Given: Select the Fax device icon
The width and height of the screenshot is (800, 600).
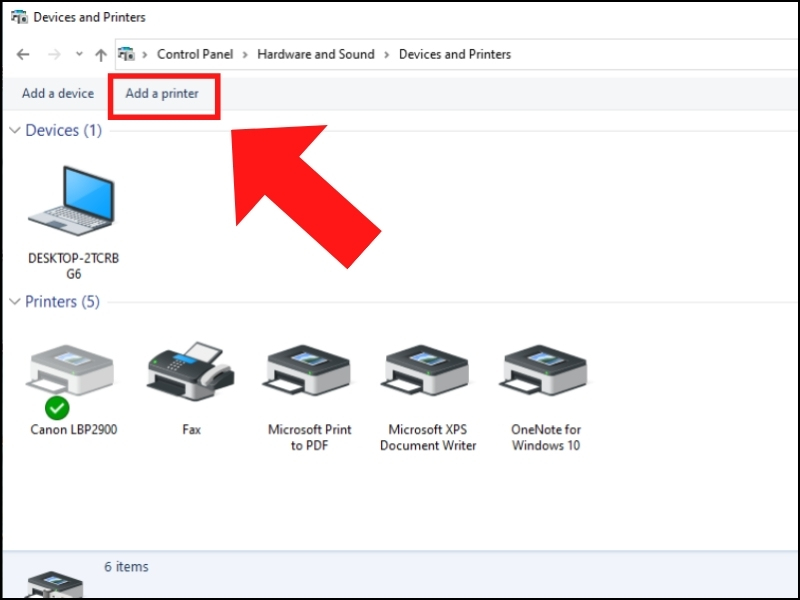Looking at the screenshot, I should pyautogui.click(x=191, y=371).
